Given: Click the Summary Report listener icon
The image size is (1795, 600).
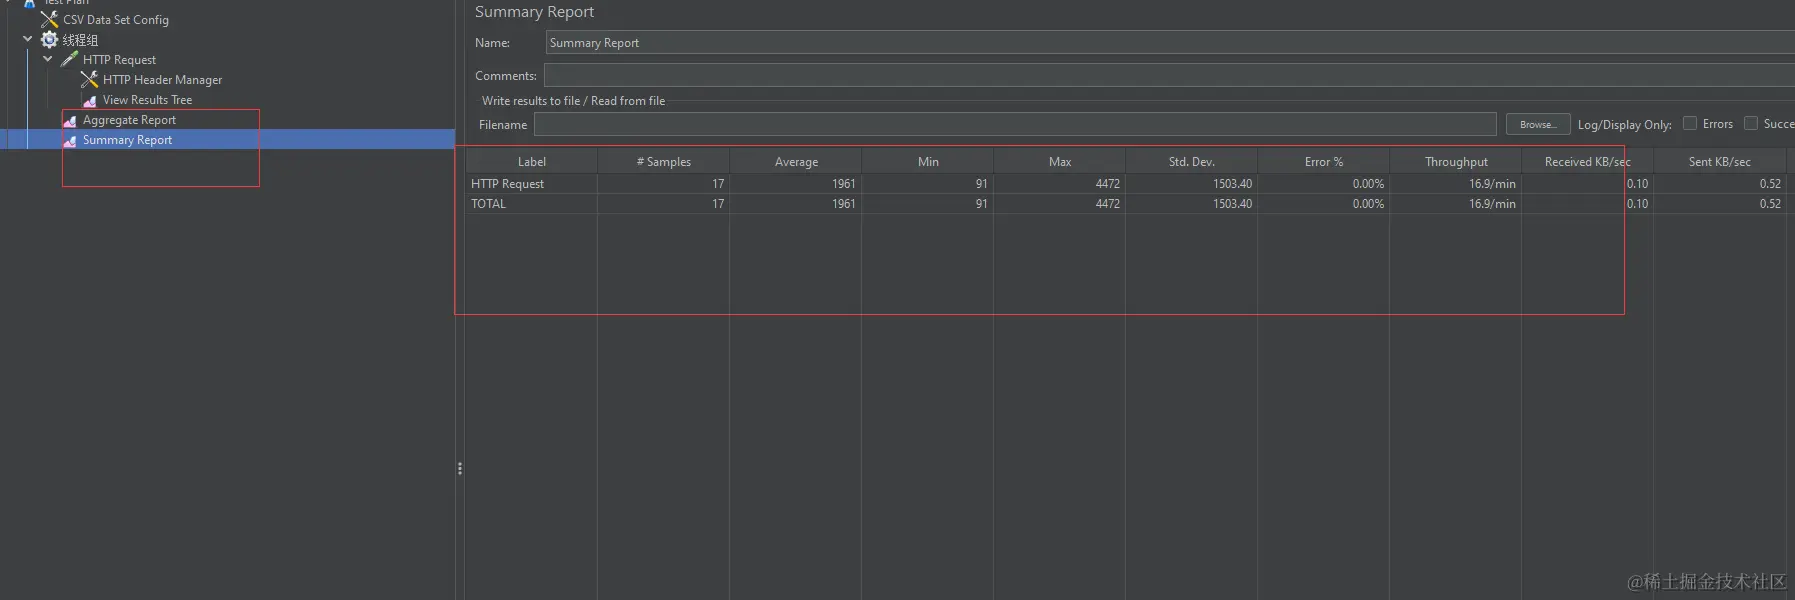Looking at the screenshot, I should click(x=69, y=140).
